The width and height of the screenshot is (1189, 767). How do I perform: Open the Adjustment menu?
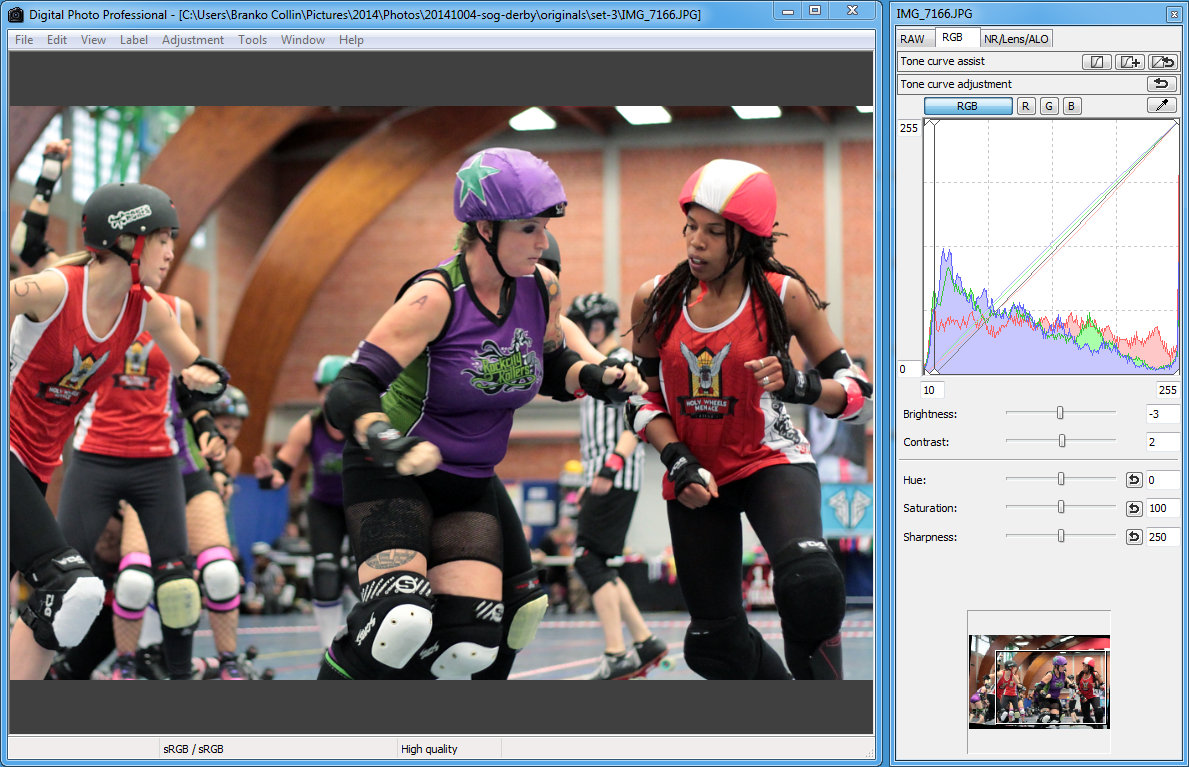(193, 40)
